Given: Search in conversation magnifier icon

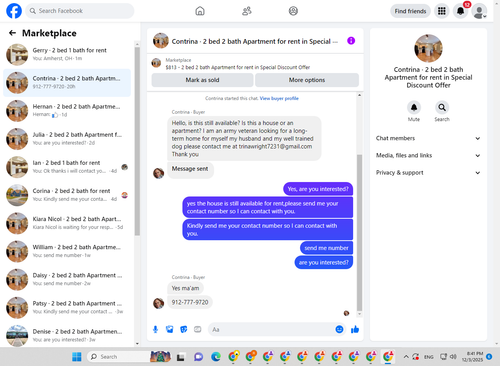Looking at the screenshot, I should [442, 107].
